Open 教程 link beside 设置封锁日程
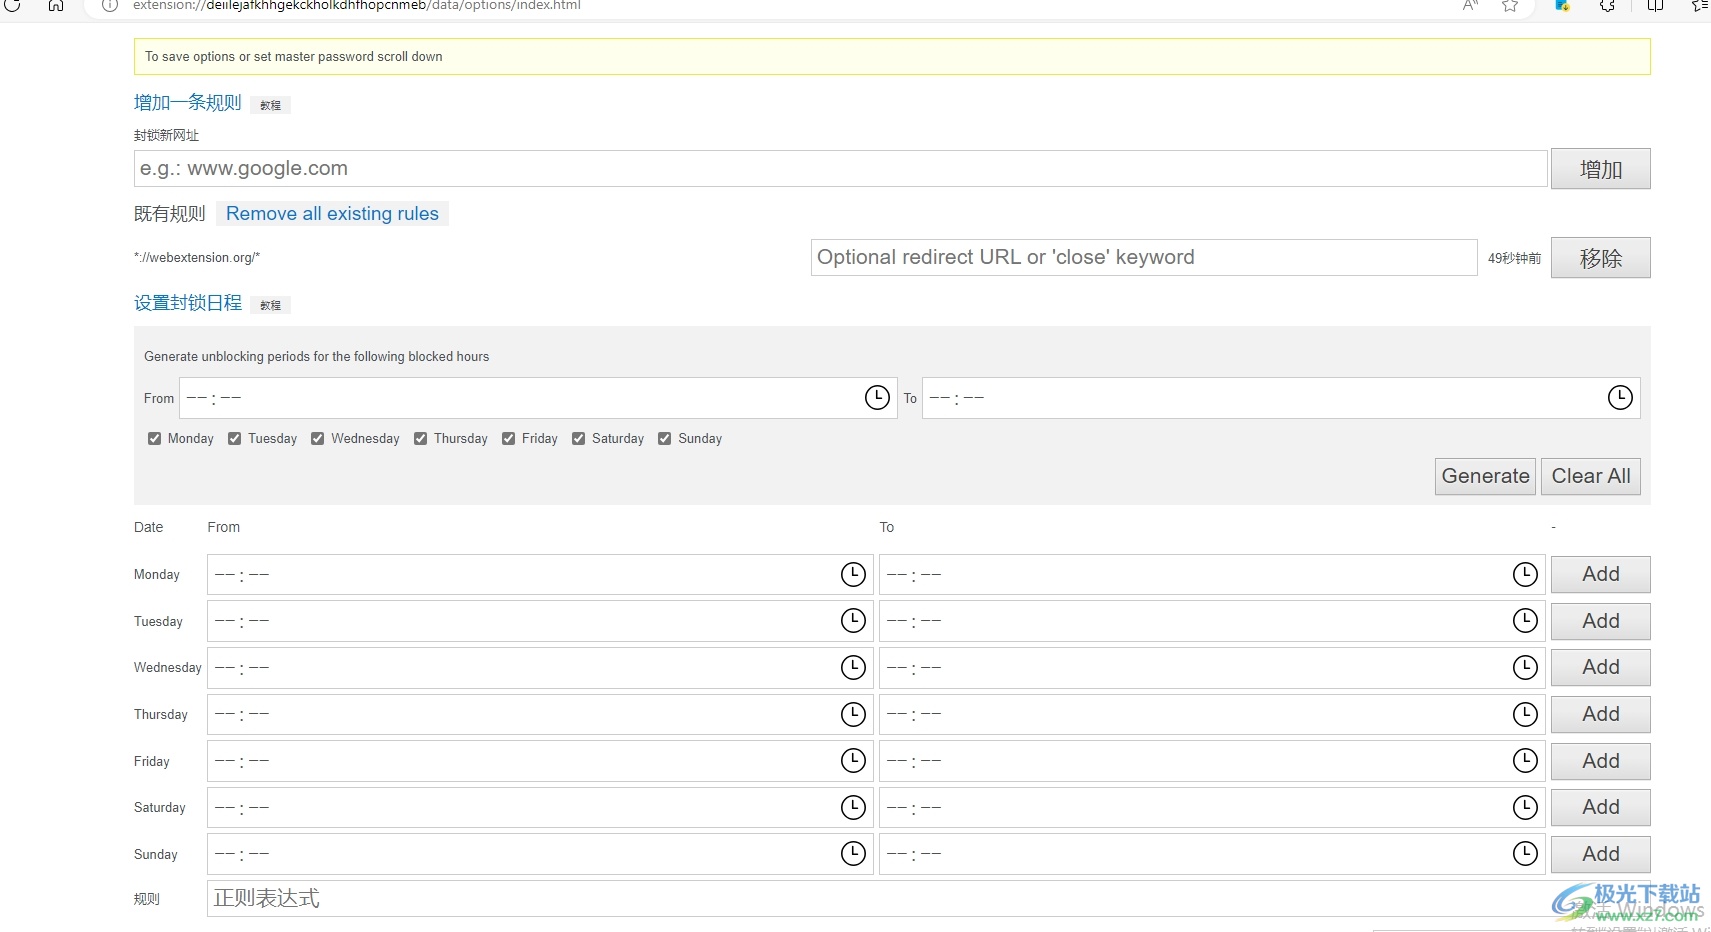Viewport: 1711px width, 932px height. (270, 305)
